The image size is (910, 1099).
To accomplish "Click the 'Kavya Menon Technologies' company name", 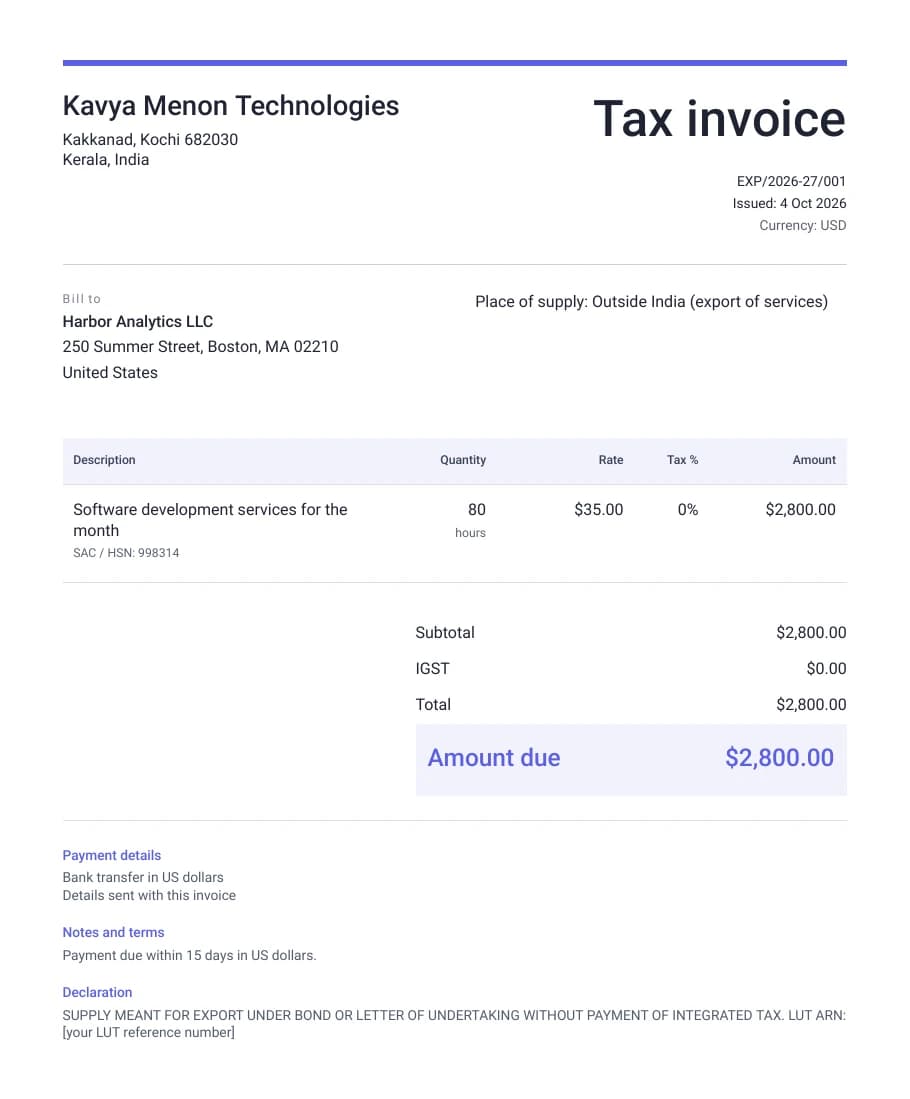I will click(231, 107).
